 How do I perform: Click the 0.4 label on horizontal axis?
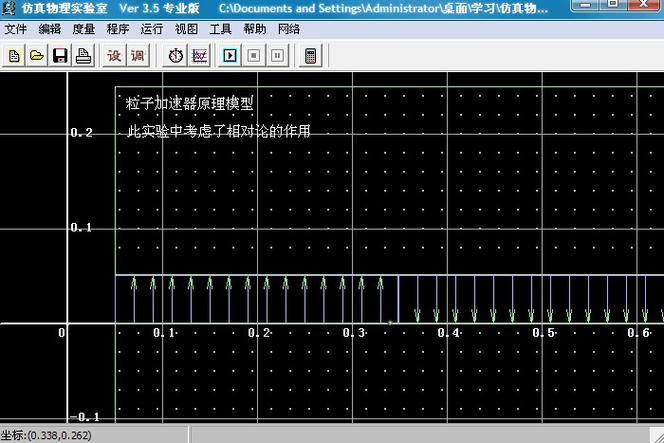point(449,333)
